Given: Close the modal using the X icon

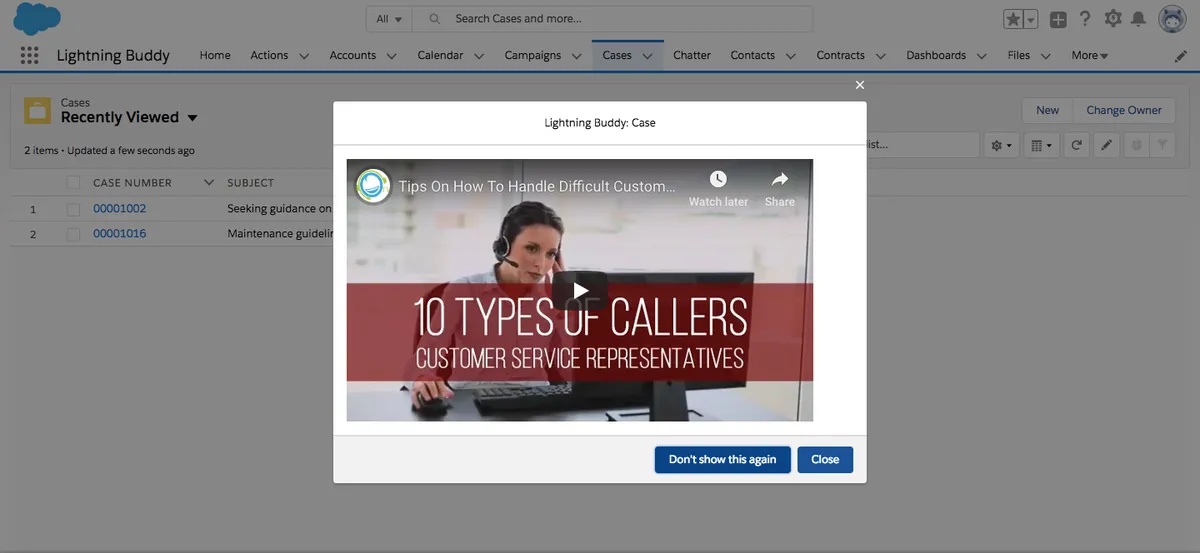Looking at the screenshot, I should (860, 85).
